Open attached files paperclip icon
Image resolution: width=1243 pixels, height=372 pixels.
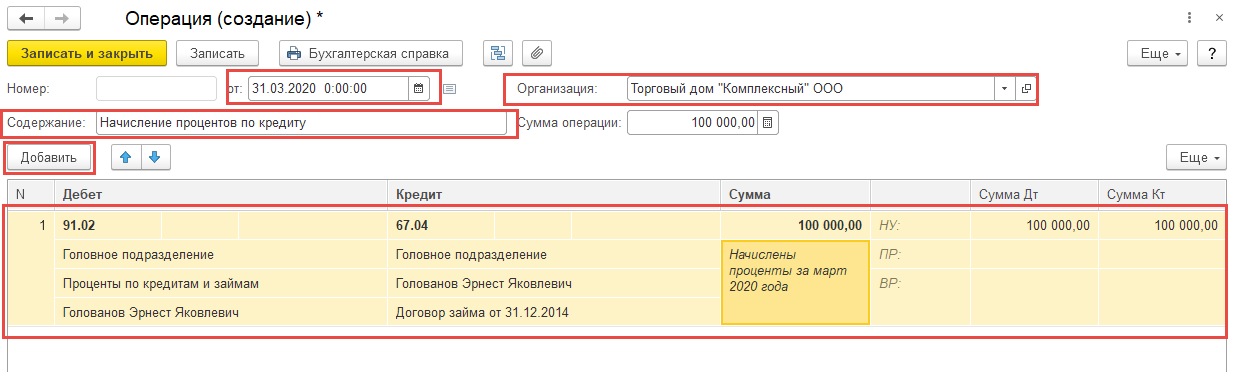537,53
